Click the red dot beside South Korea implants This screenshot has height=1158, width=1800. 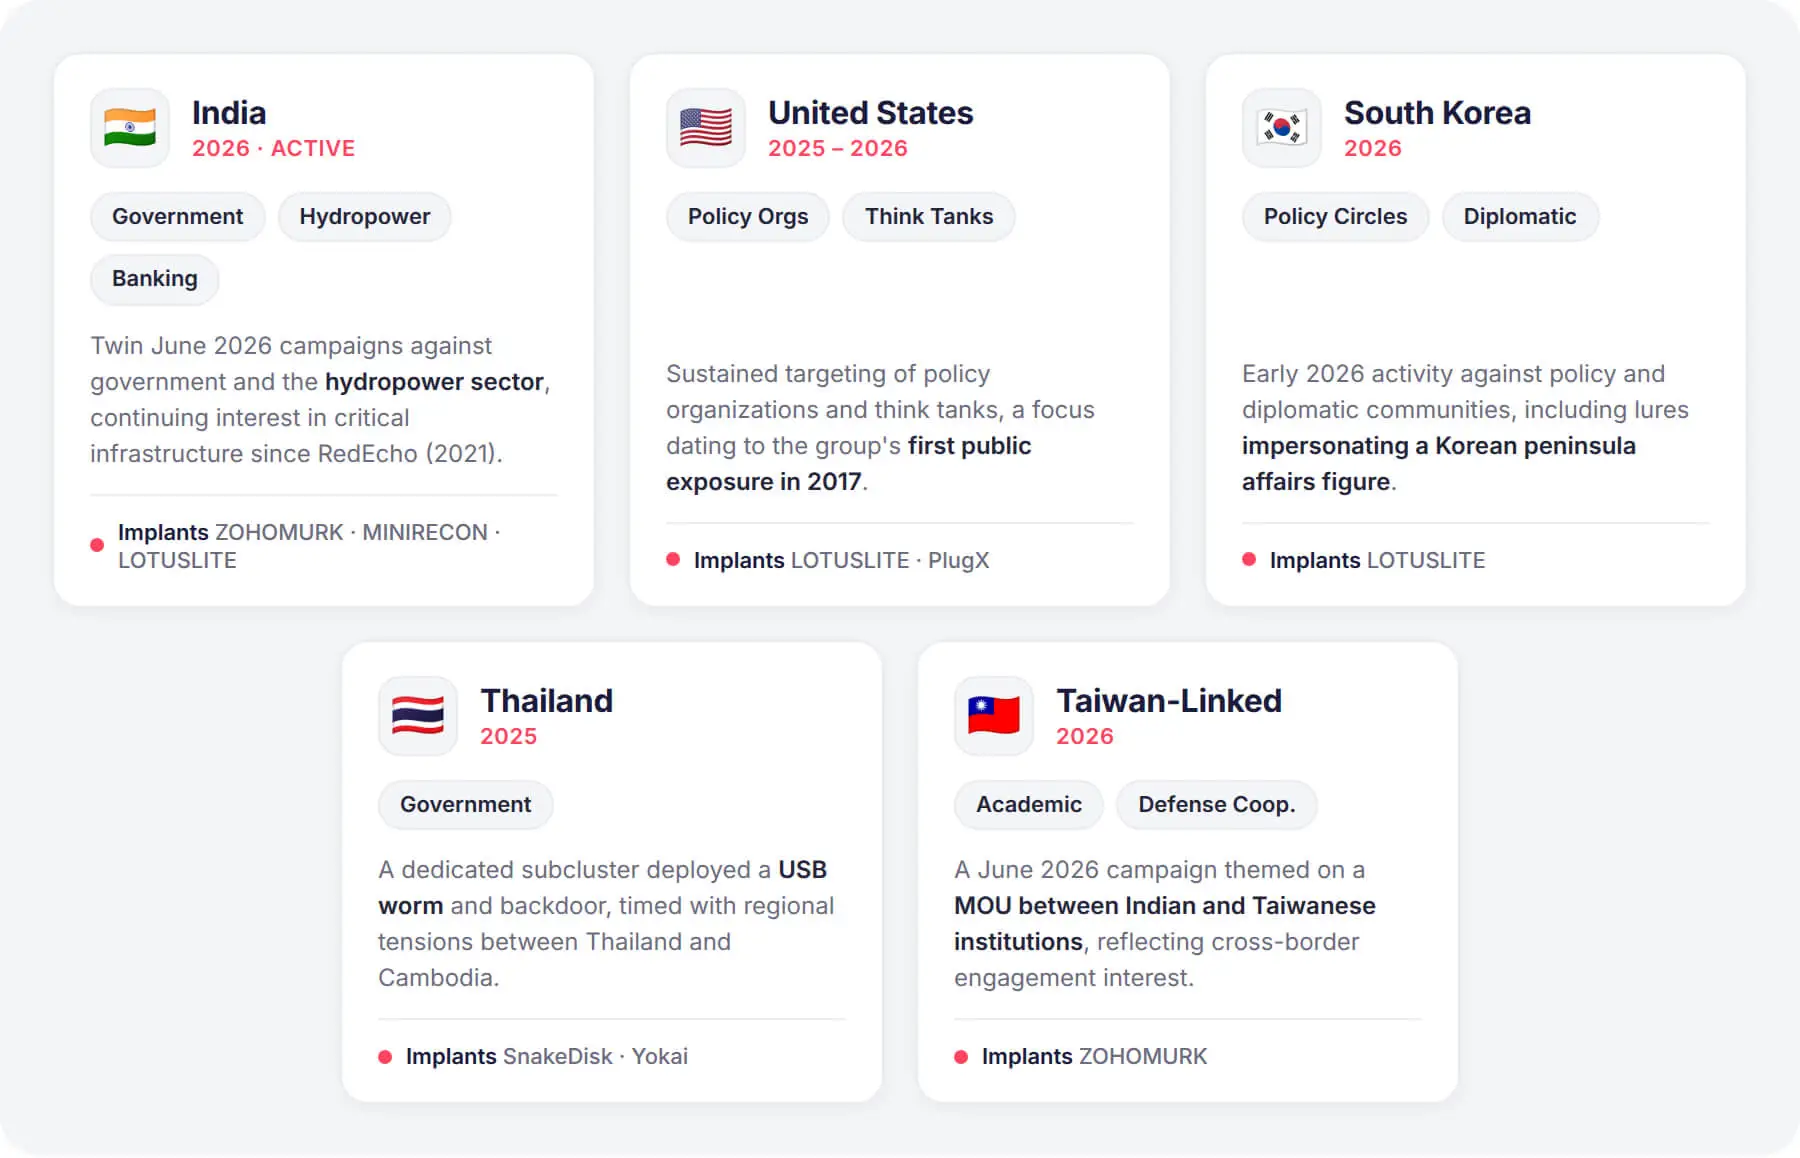(x=1249, y=559)
